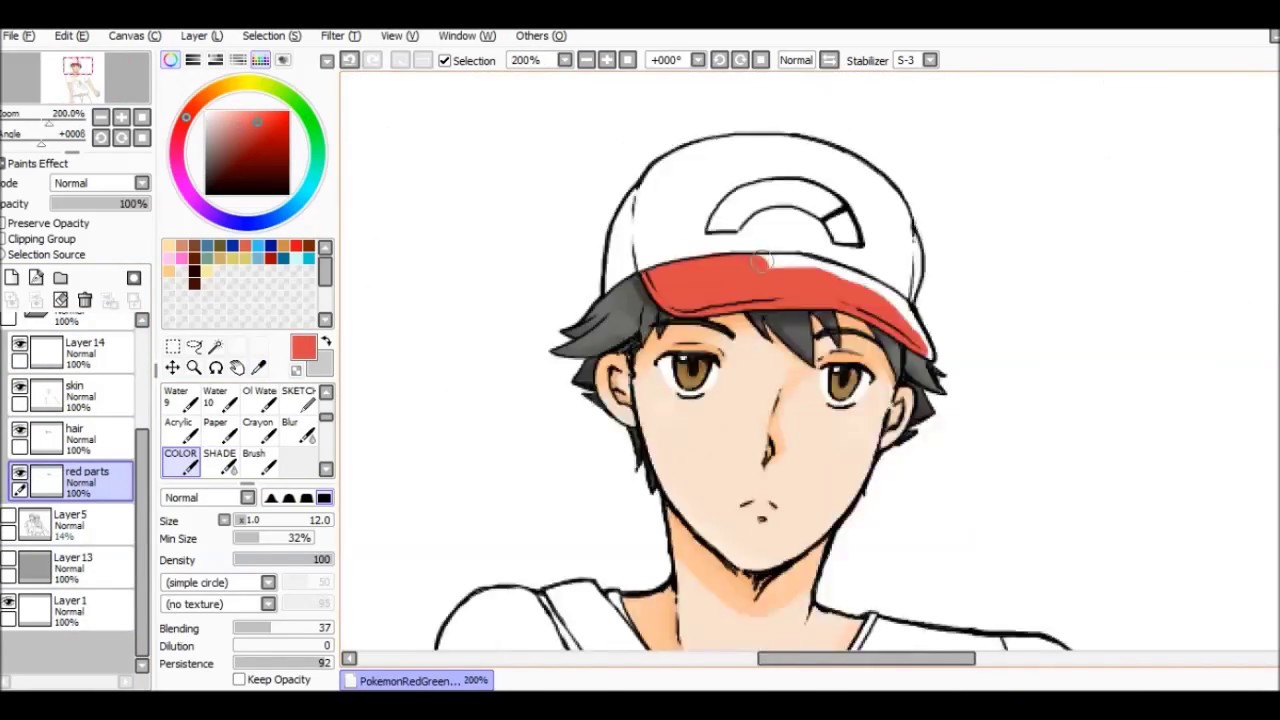Viewport: 1280px width, 720px height.
Task: Choose the Crayon brush
Action: pyautogui.click(x=259, y=430)
